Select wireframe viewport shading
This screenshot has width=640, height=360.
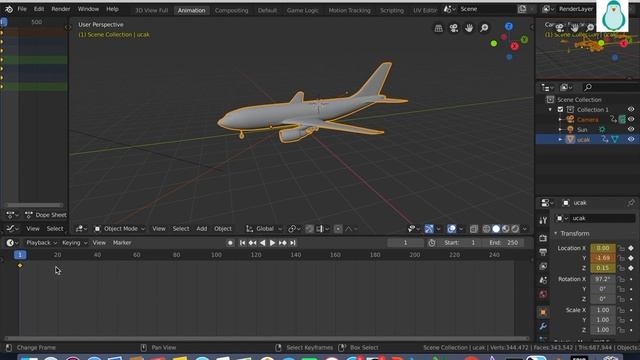pyautogui.click(x=486, y=229)
